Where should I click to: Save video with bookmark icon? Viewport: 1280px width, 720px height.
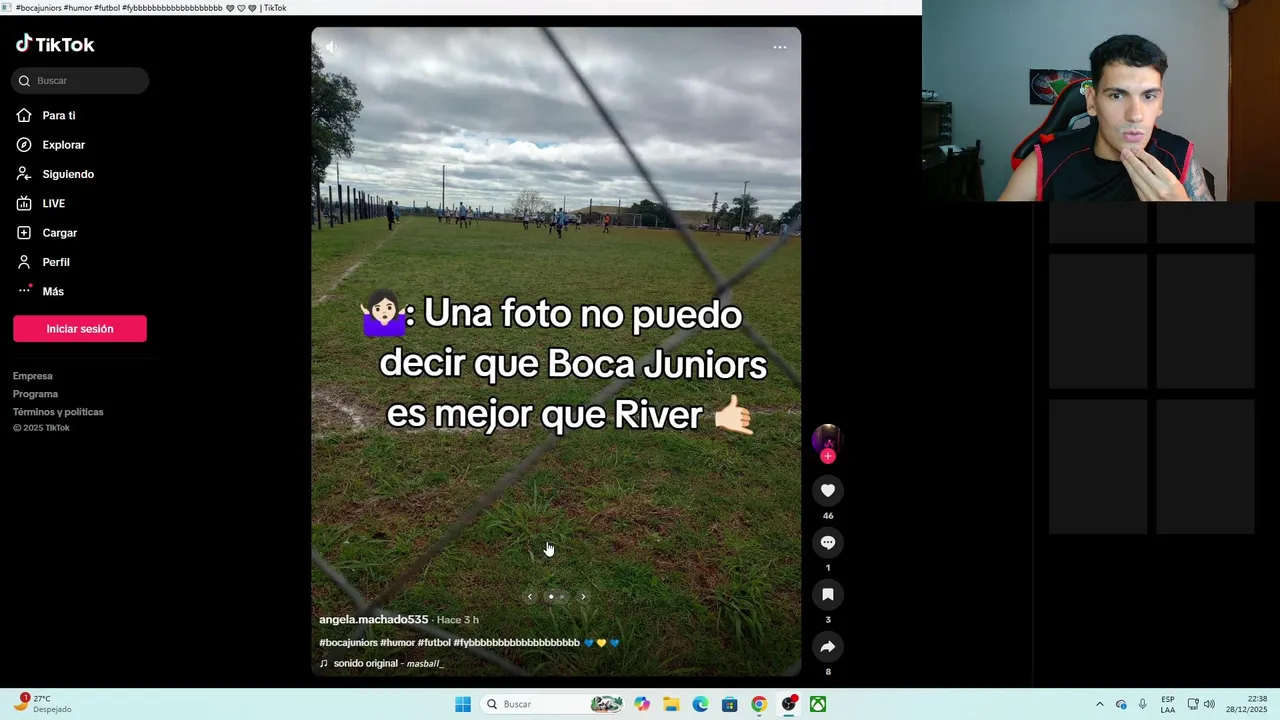tap(828, 595)
